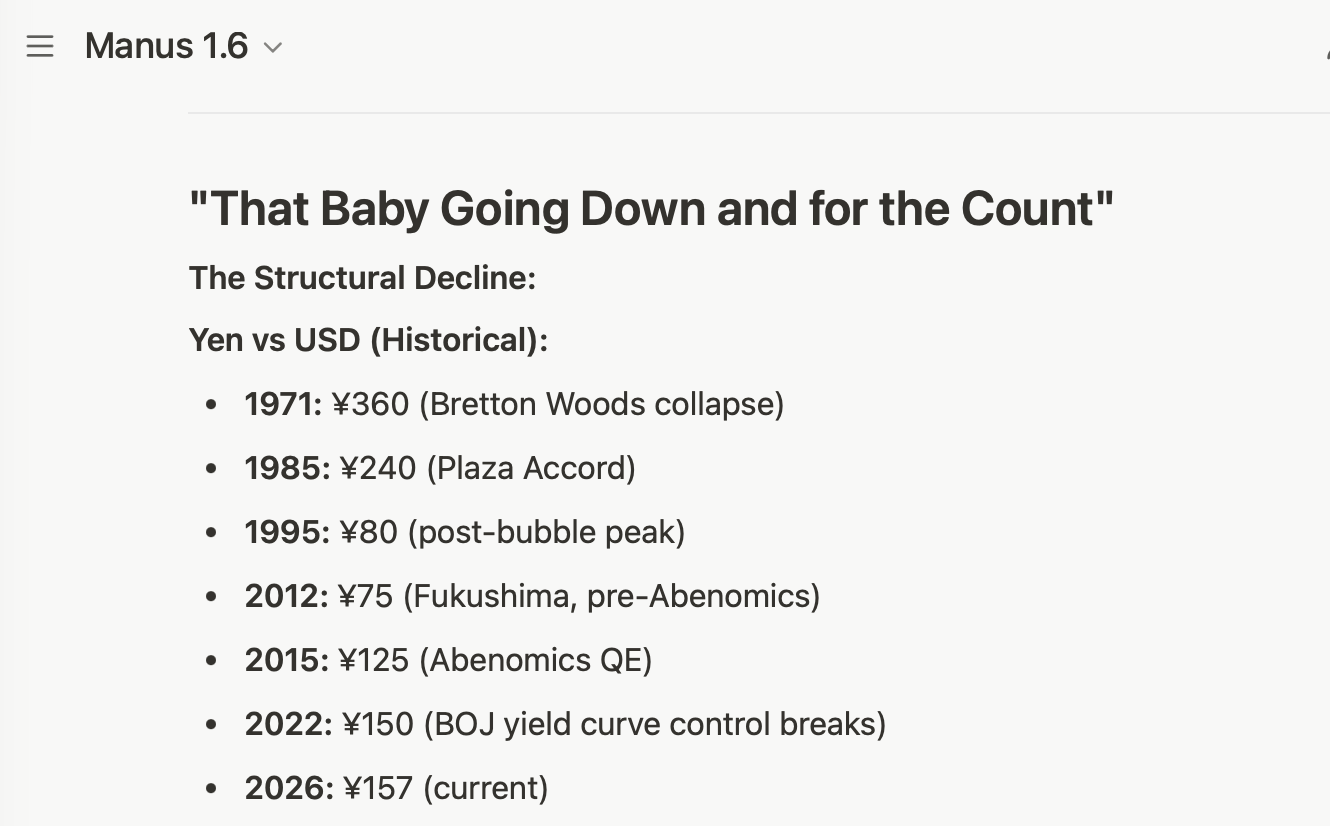Open the hamburger sidebar menu
This screenshot has width=1330, height=826.
tap(40, 46)
